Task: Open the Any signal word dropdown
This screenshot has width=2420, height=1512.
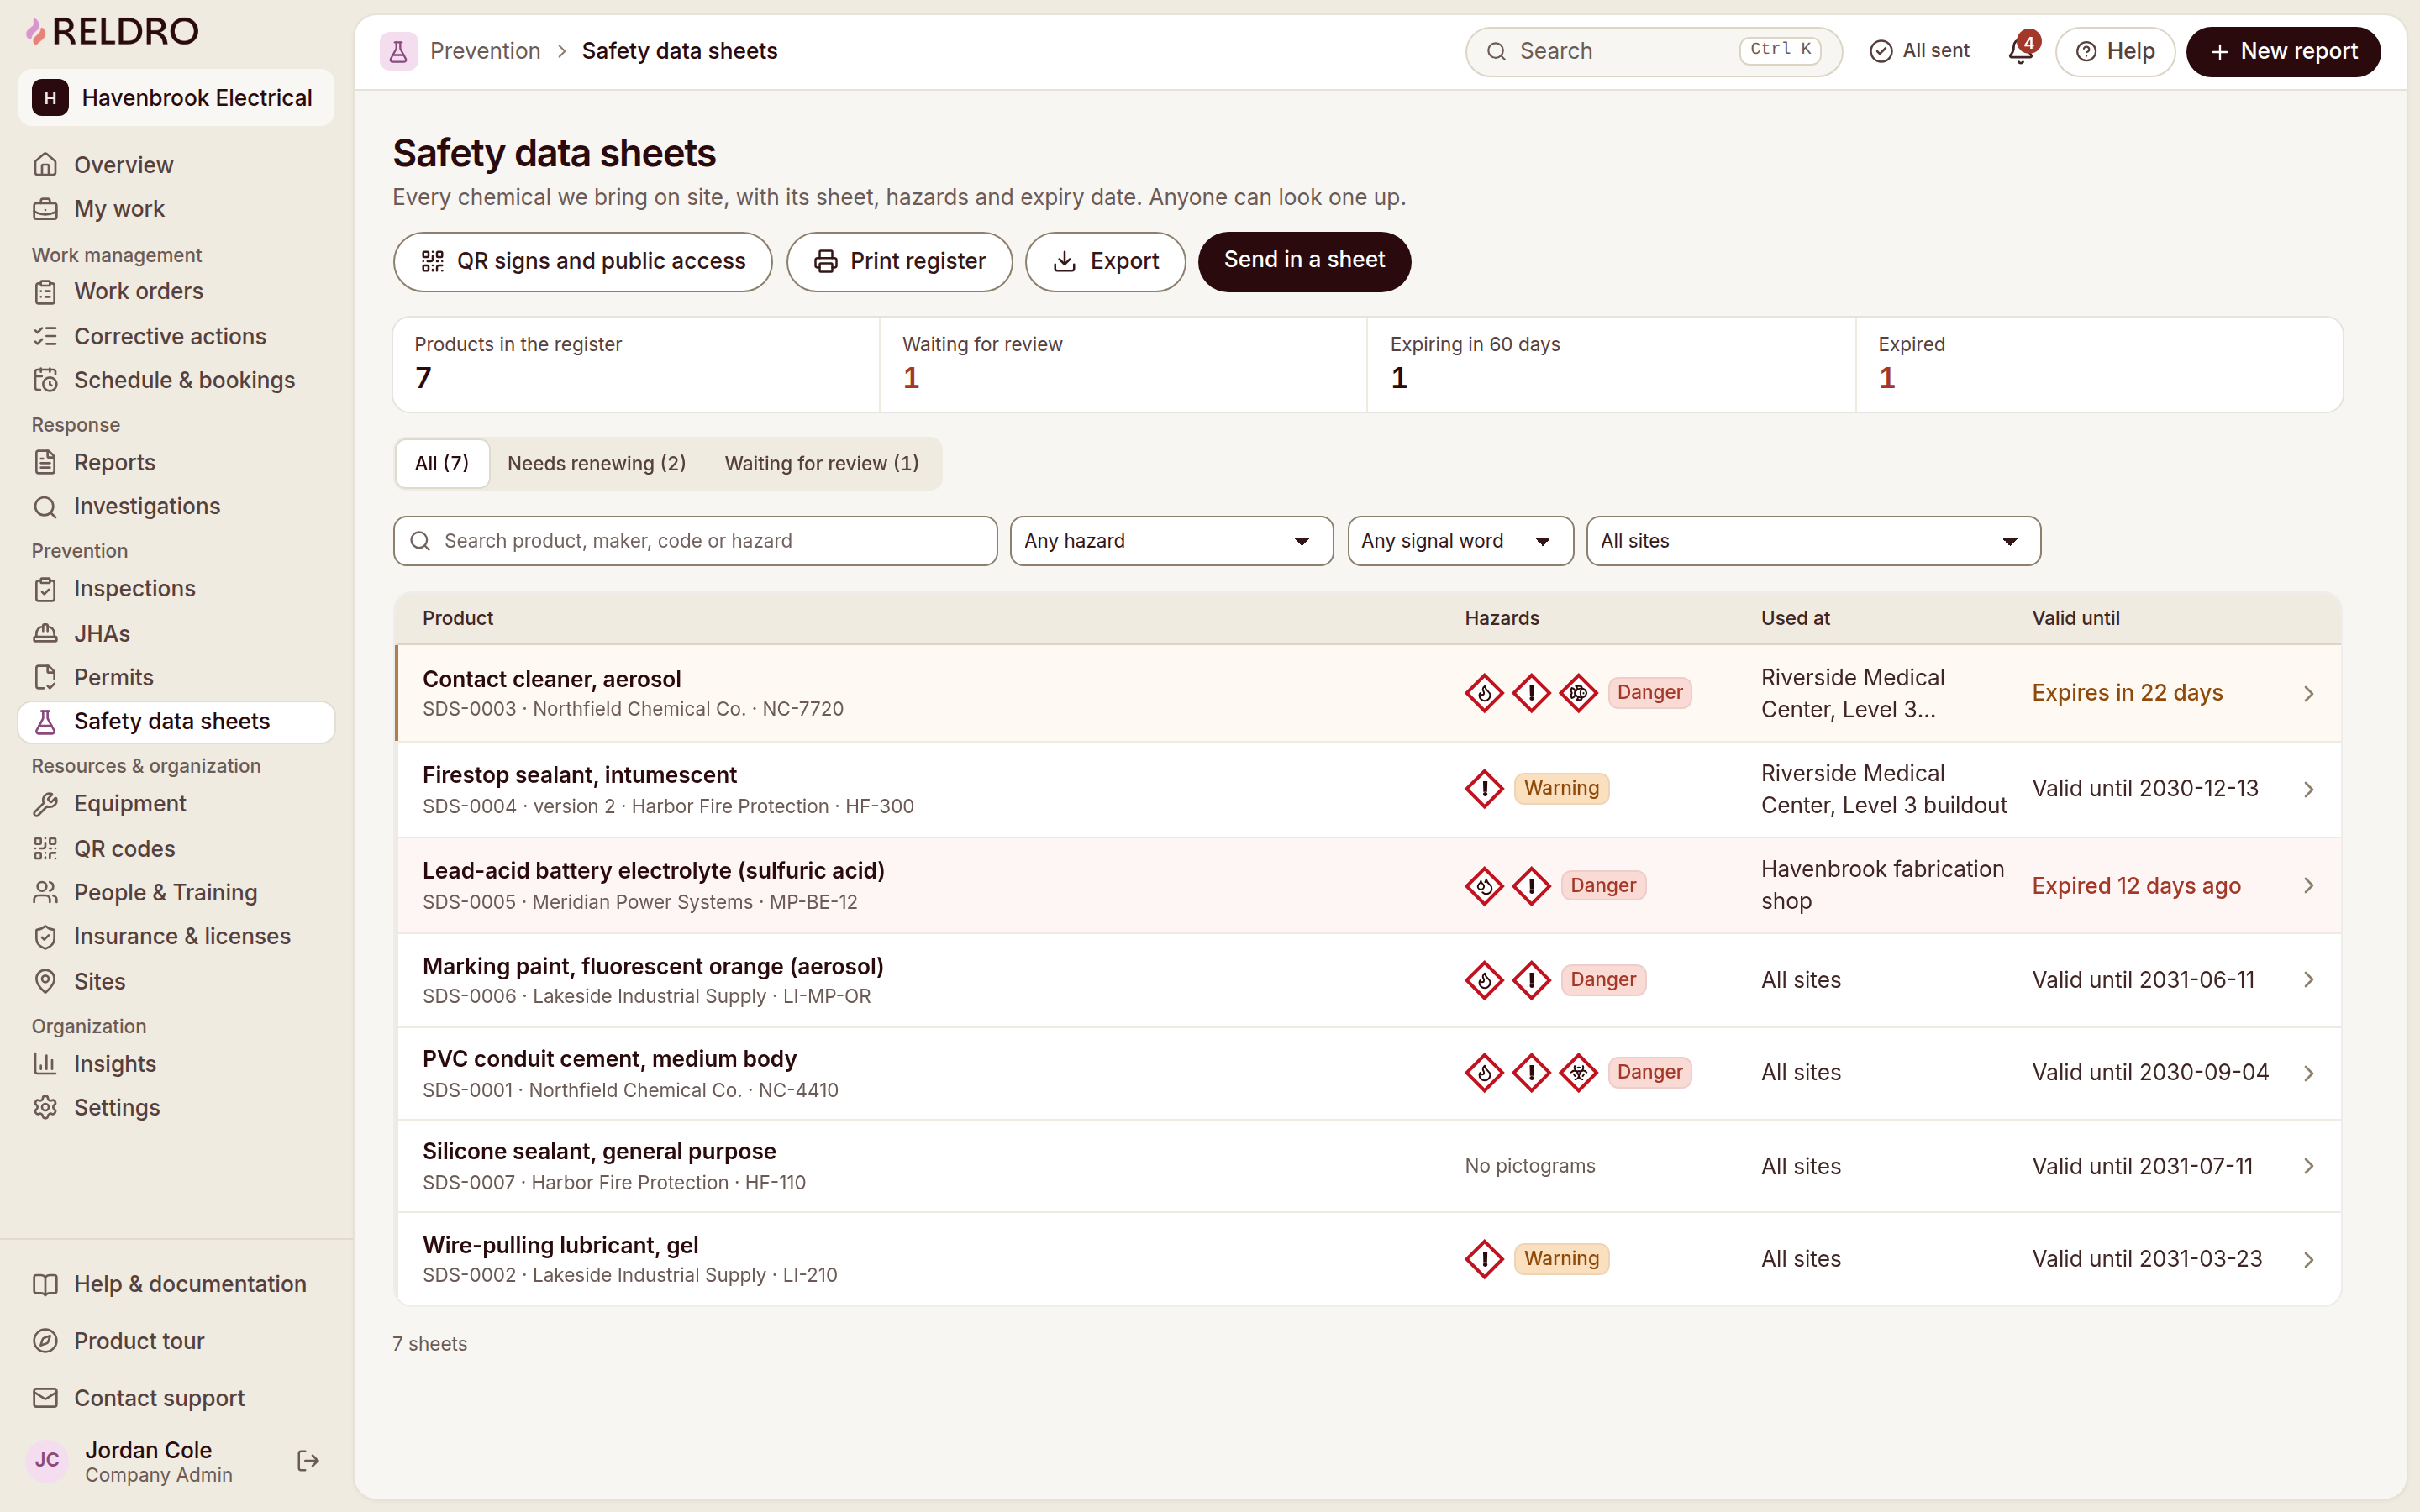Action: tap(1460, 541)
